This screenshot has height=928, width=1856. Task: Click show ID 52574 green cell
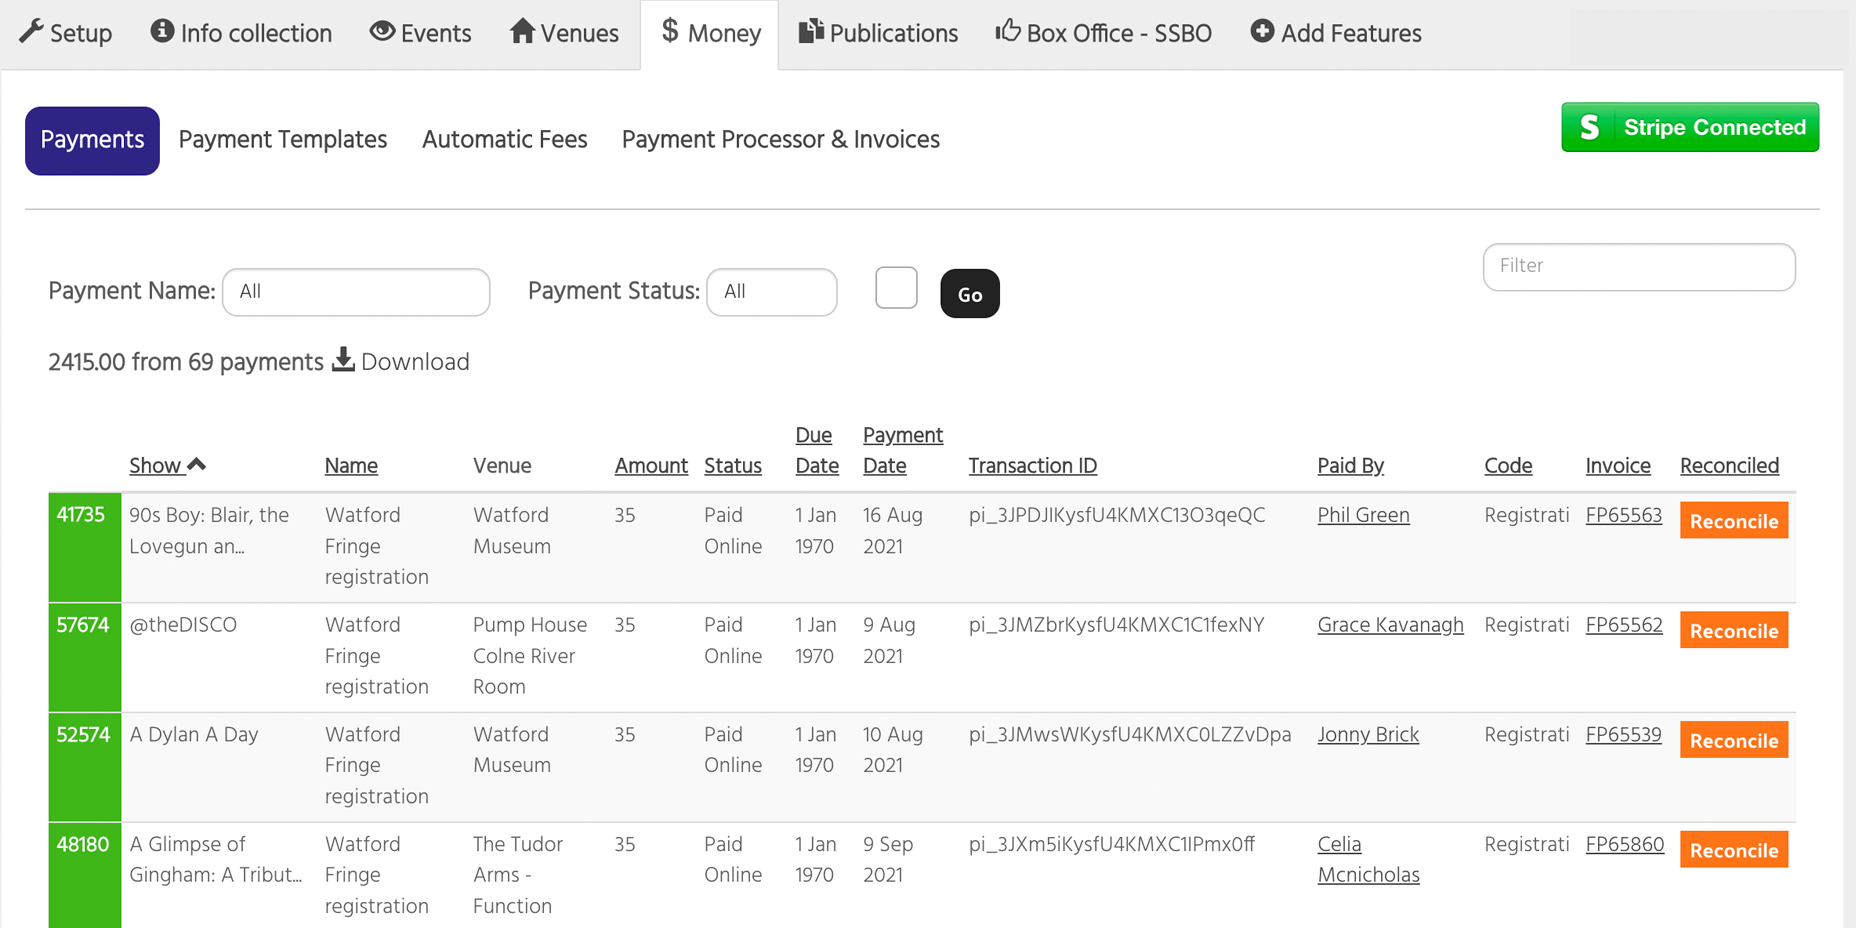pyautogui.click(x=85, y=767)
